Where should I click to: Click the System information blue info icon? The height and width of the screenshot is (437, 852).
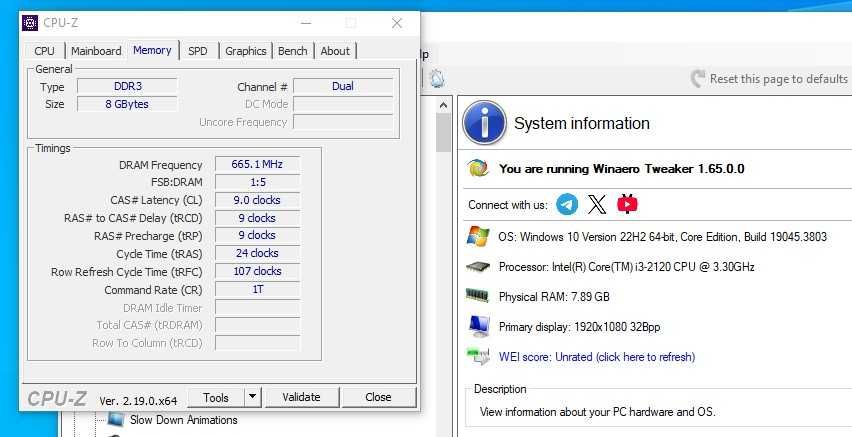pos(485,123)
